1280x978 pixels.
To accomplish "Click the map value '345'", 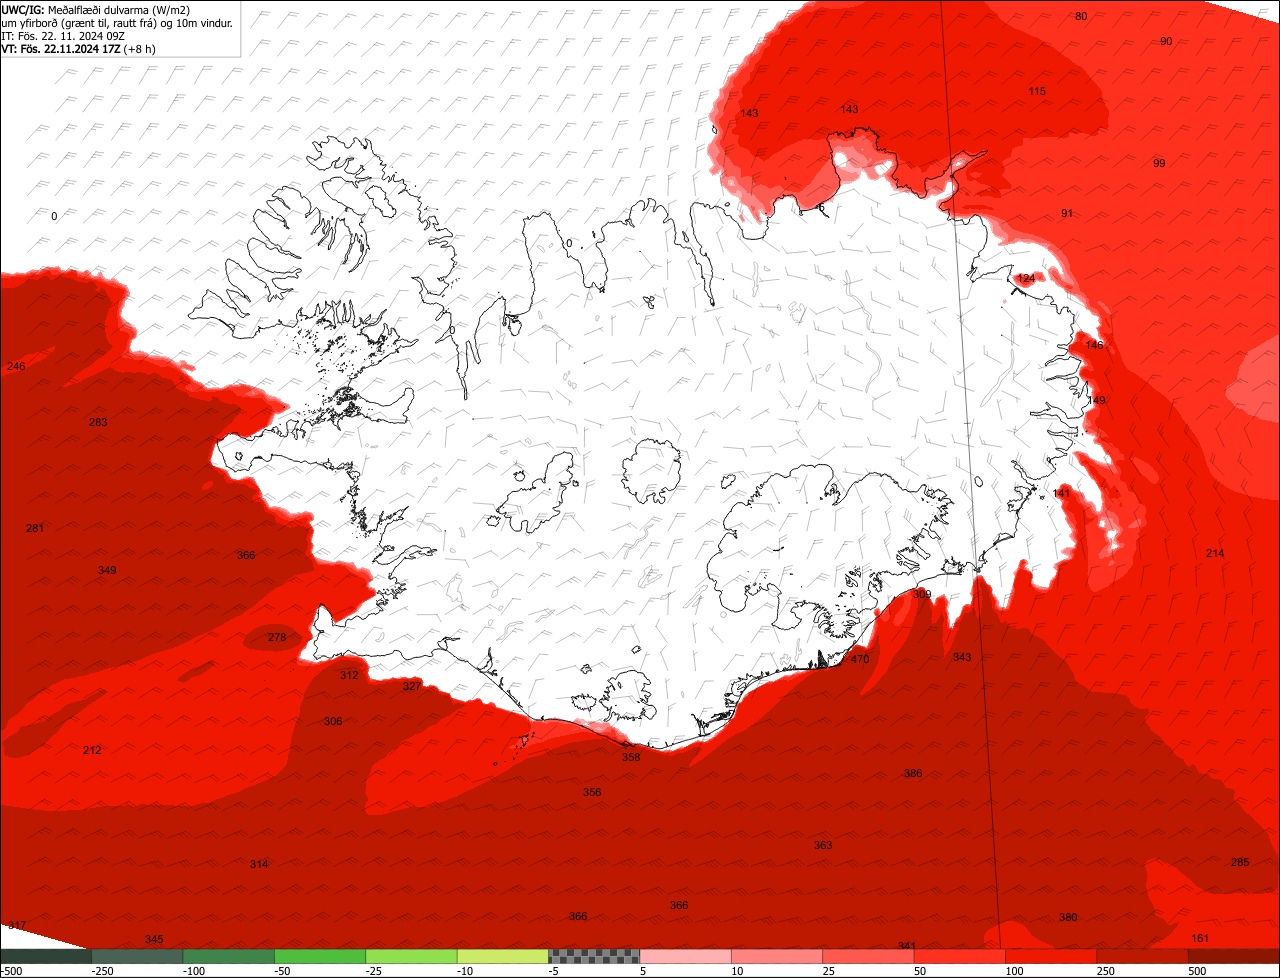I will (x=154, y=939).
